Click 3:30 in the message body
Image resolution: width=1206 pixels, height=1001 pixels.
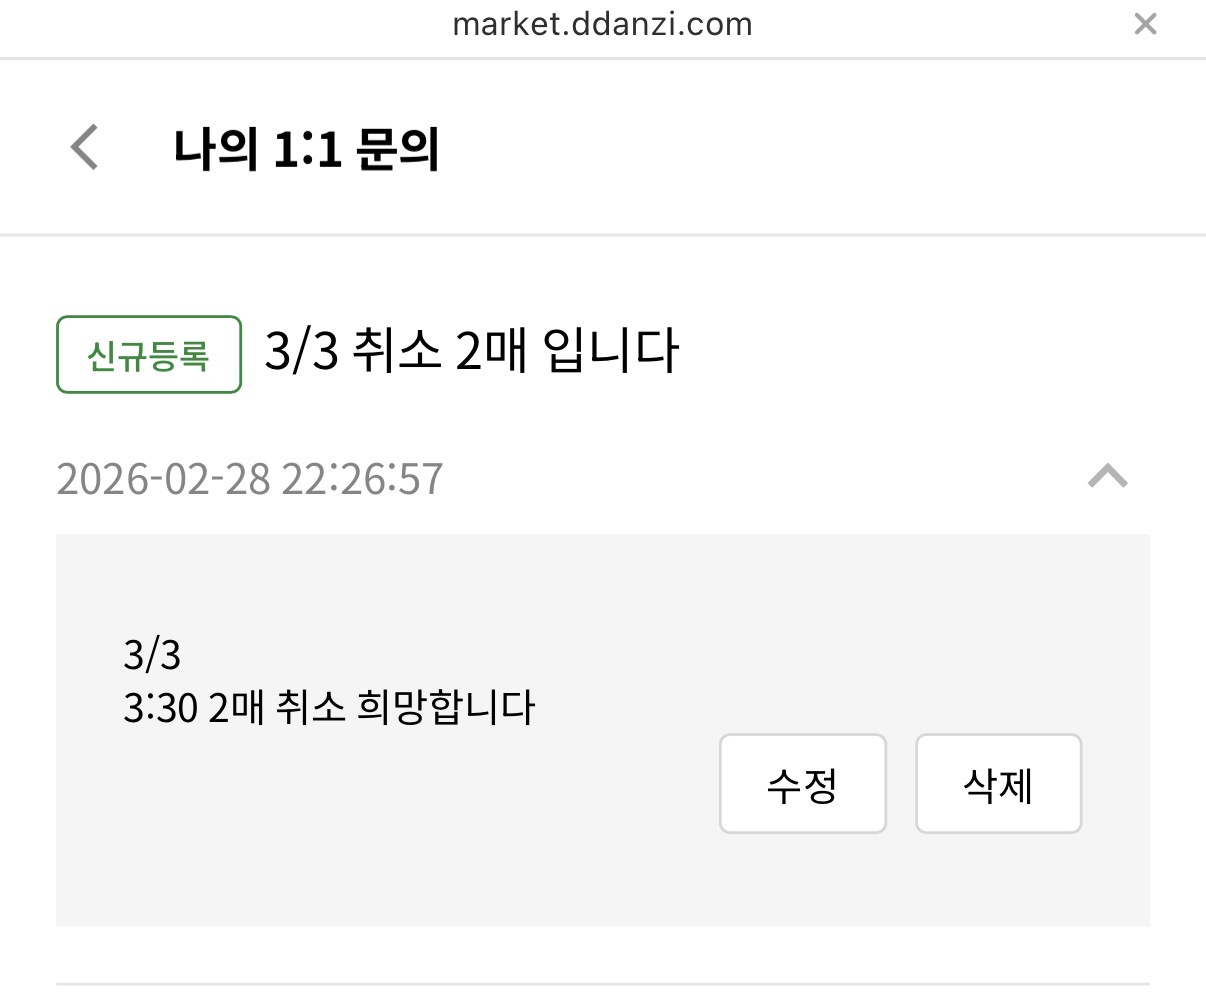click(160, 708)
